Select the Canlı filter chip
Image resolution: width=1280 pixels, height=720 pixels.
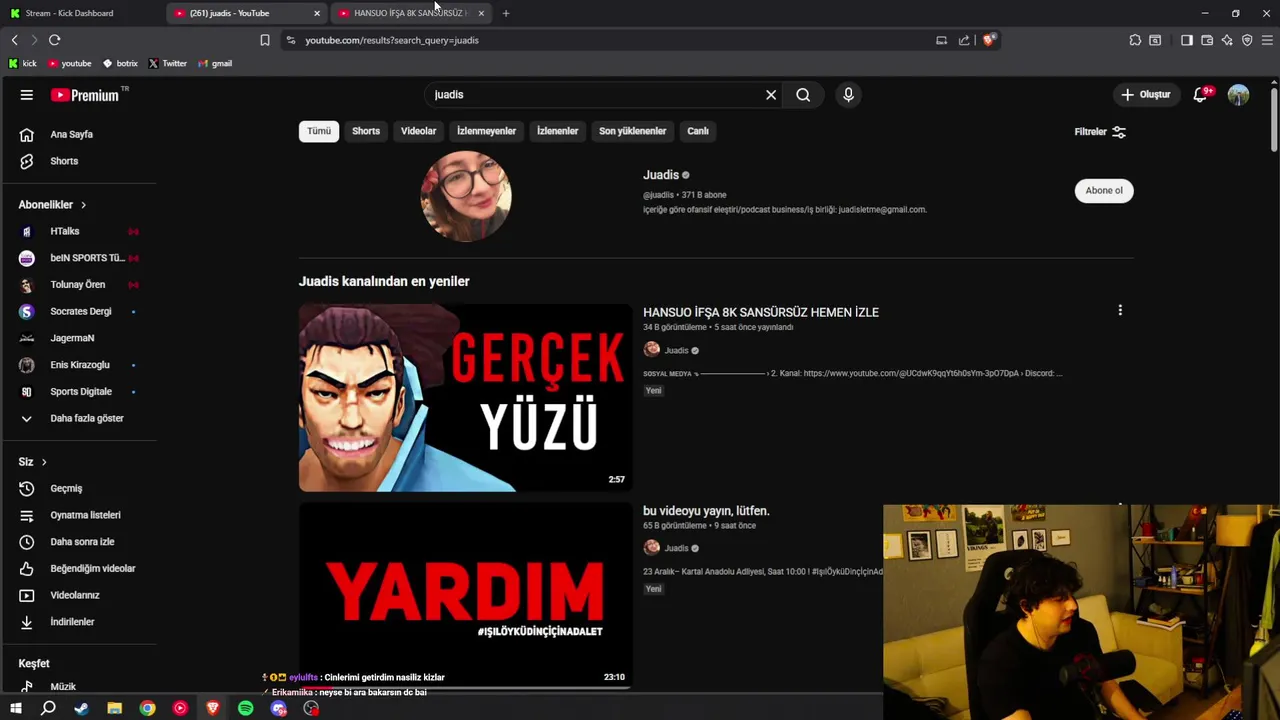(x=698, y=131)
